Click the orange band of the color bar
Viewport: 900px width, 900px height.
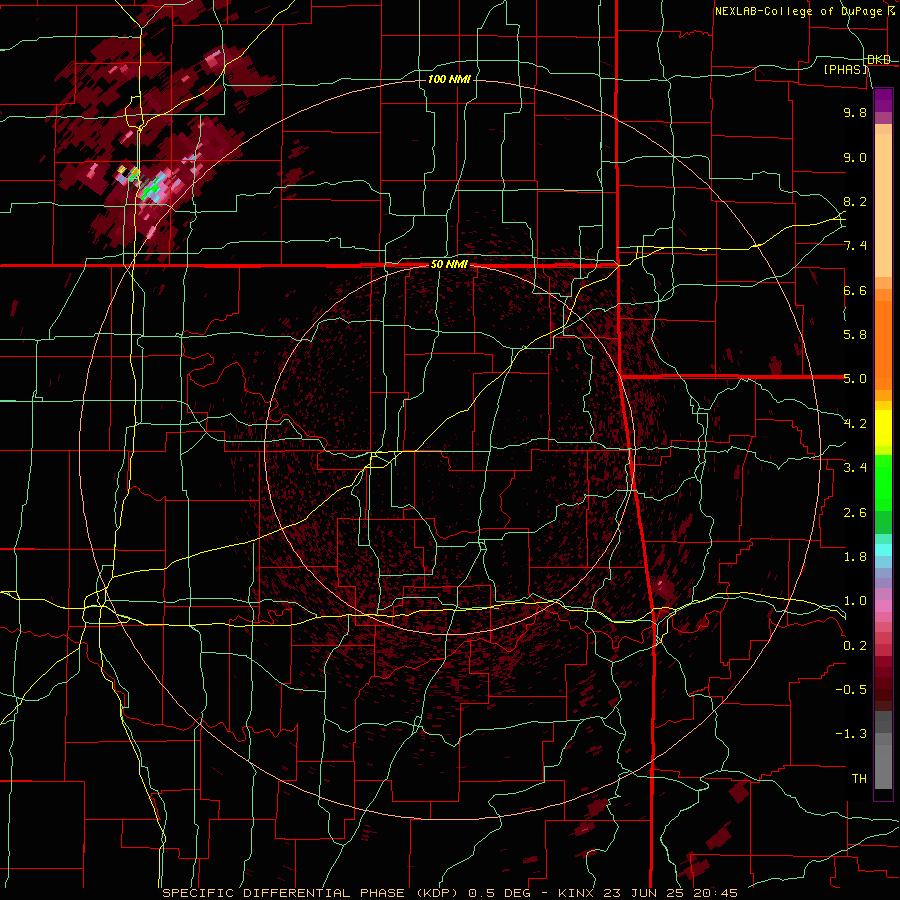[883, 344]
